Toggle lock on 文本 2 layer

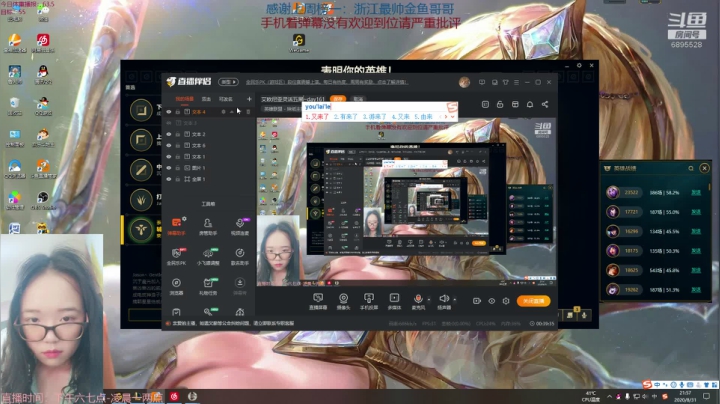pos(178,135)
